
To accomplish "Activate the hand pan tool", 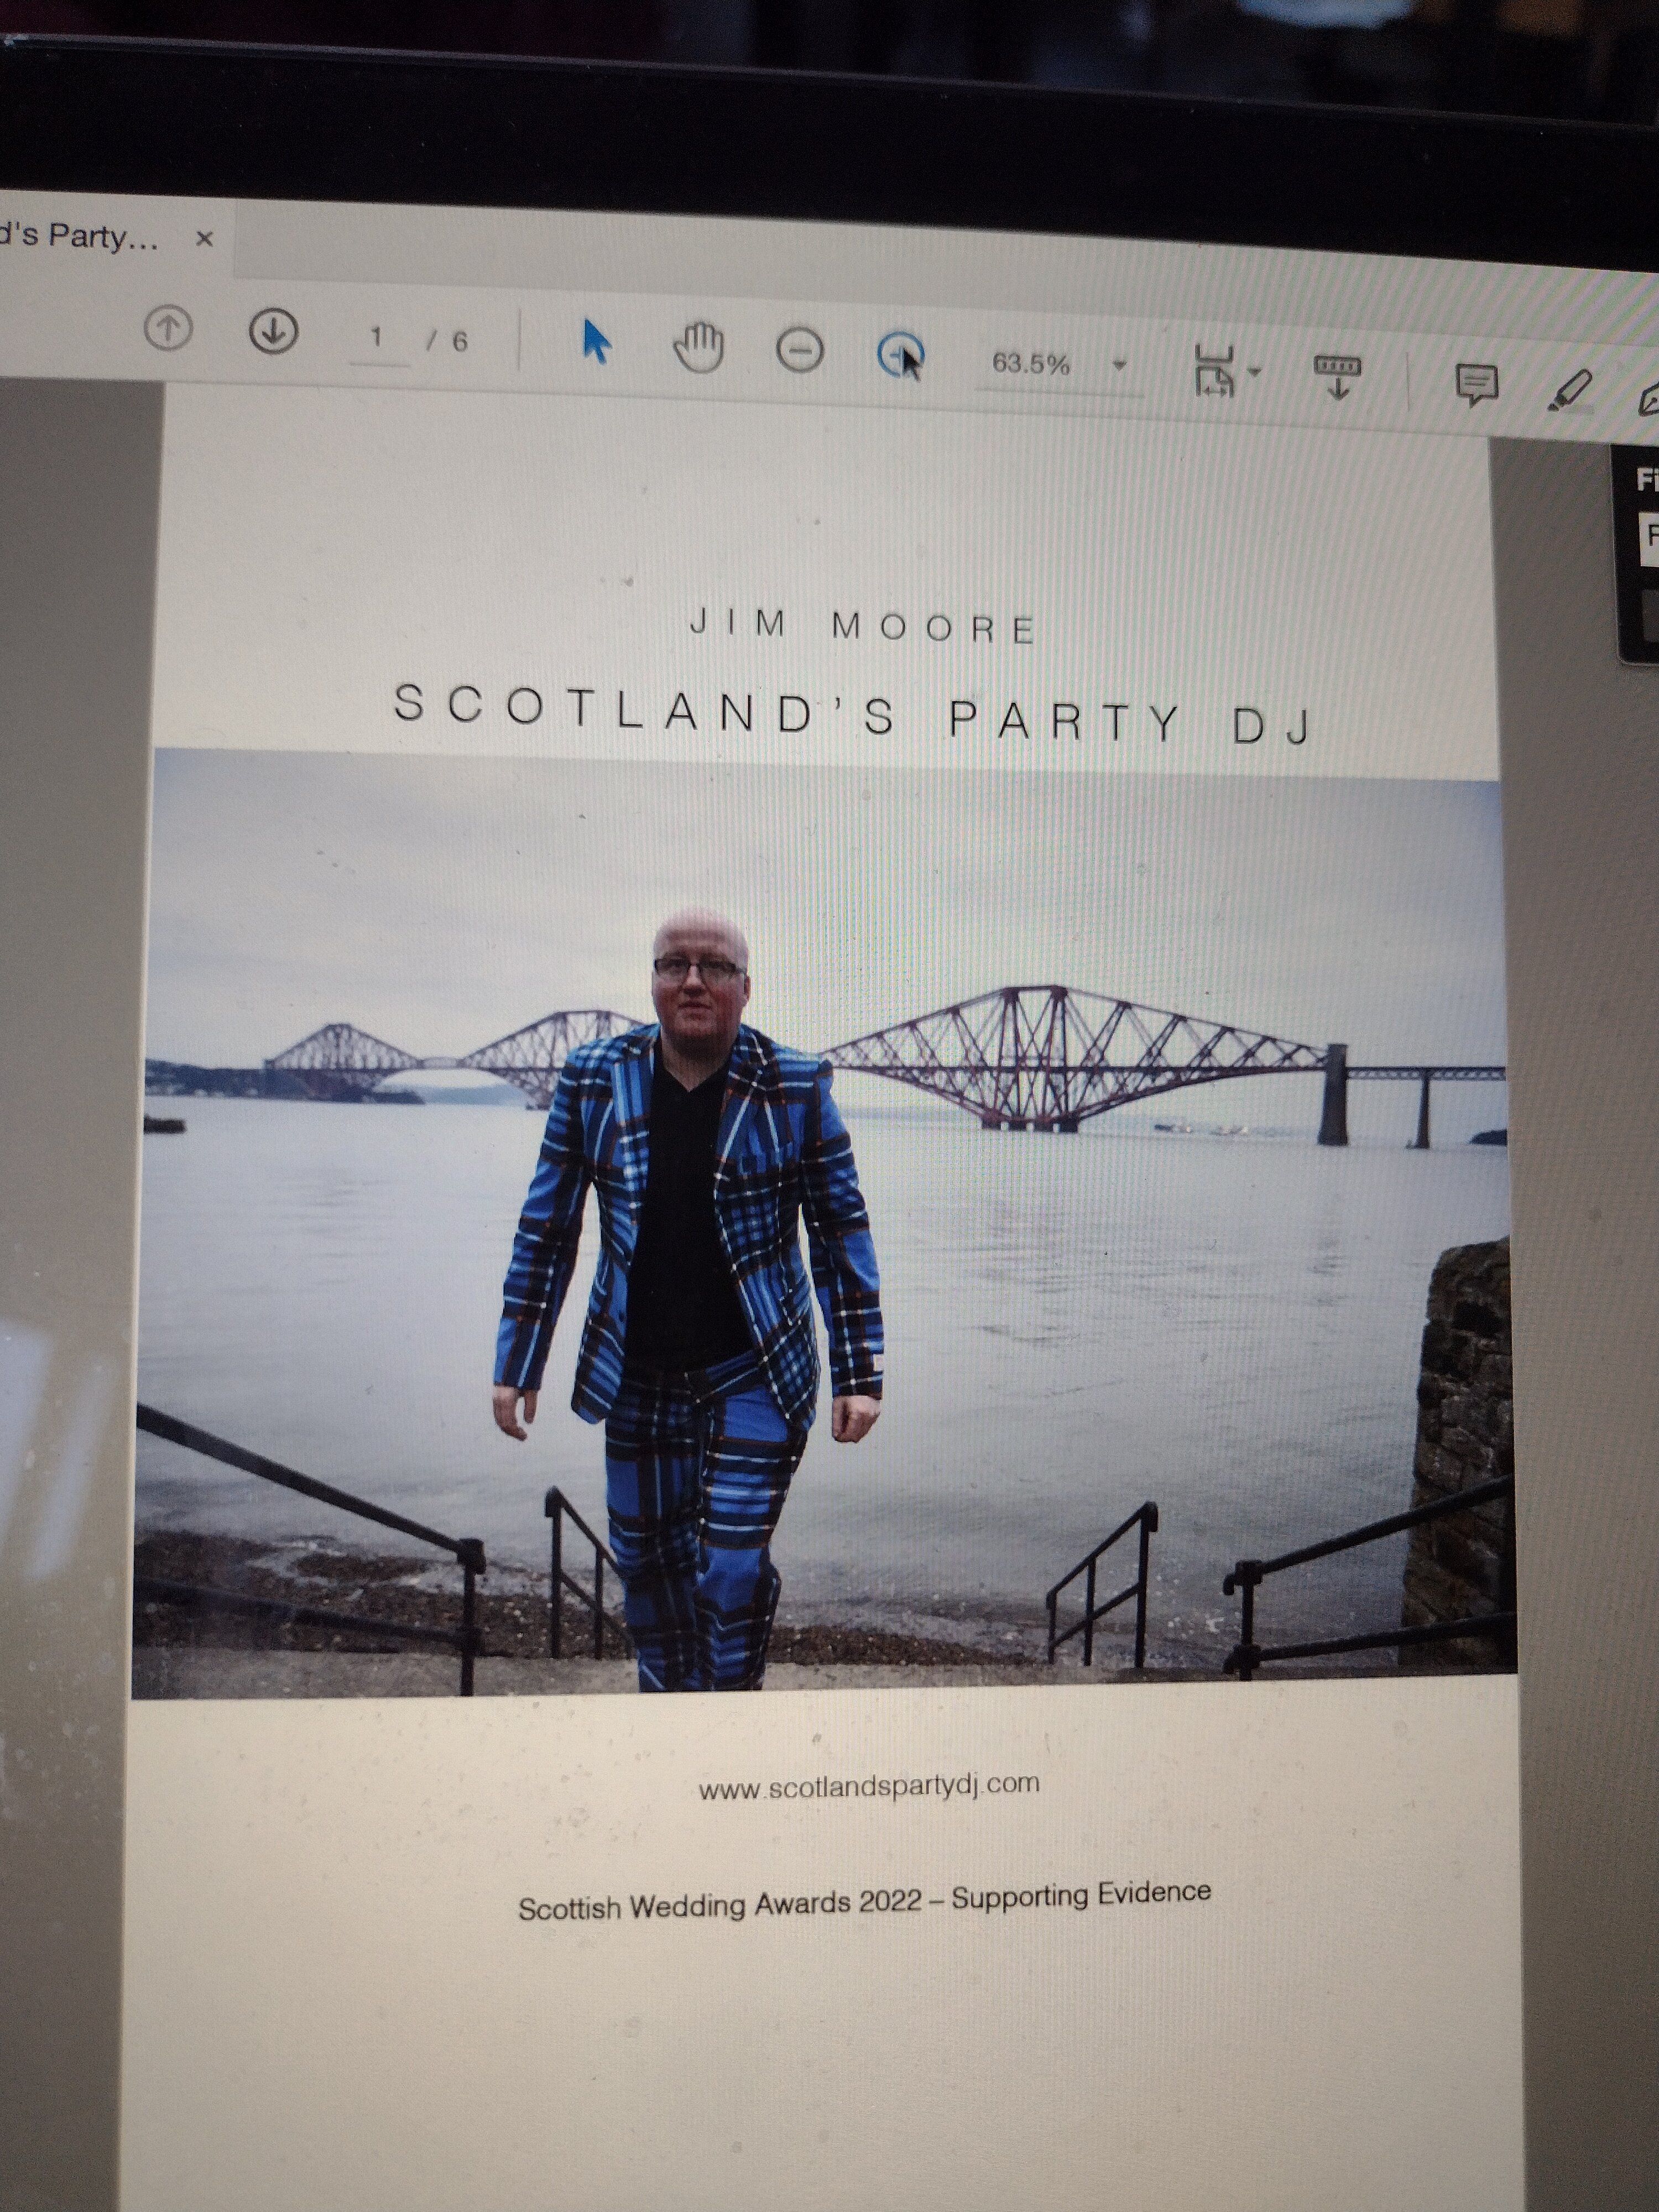I will 698,347.
